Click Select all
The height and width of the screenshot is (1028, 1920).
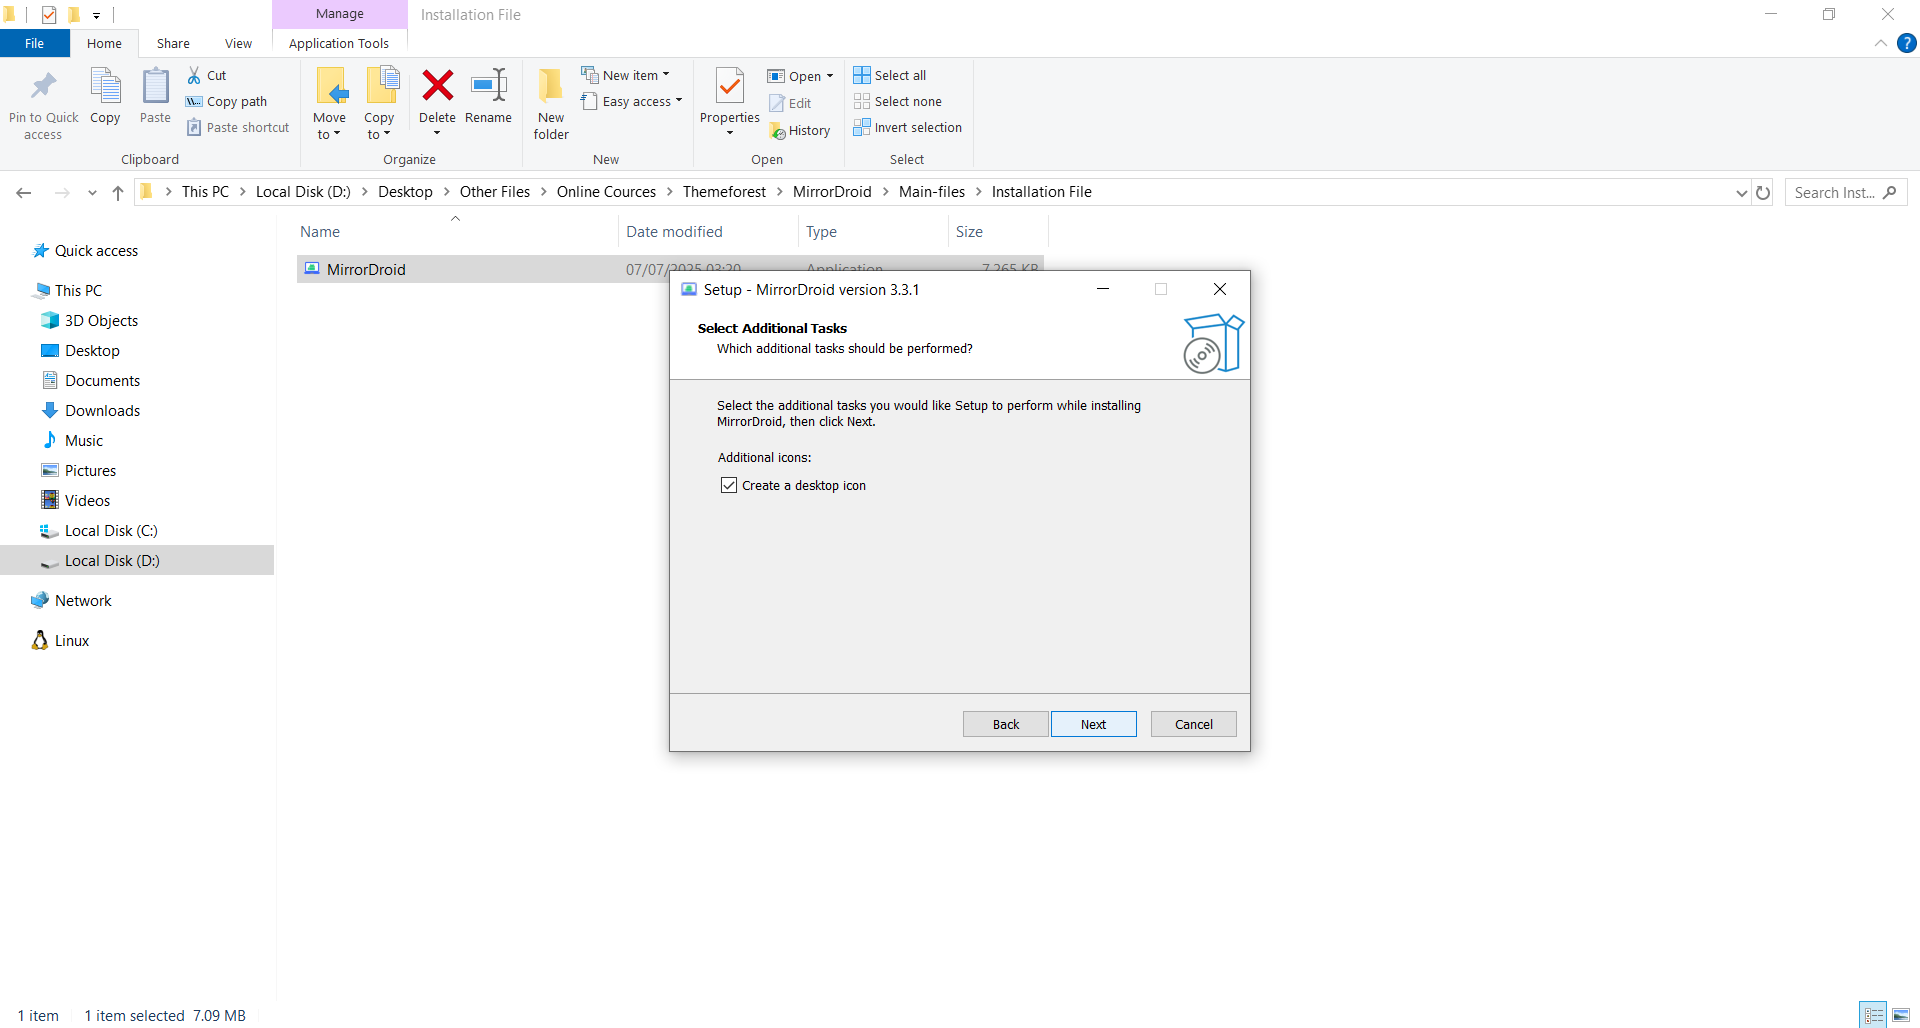point(890,75)
